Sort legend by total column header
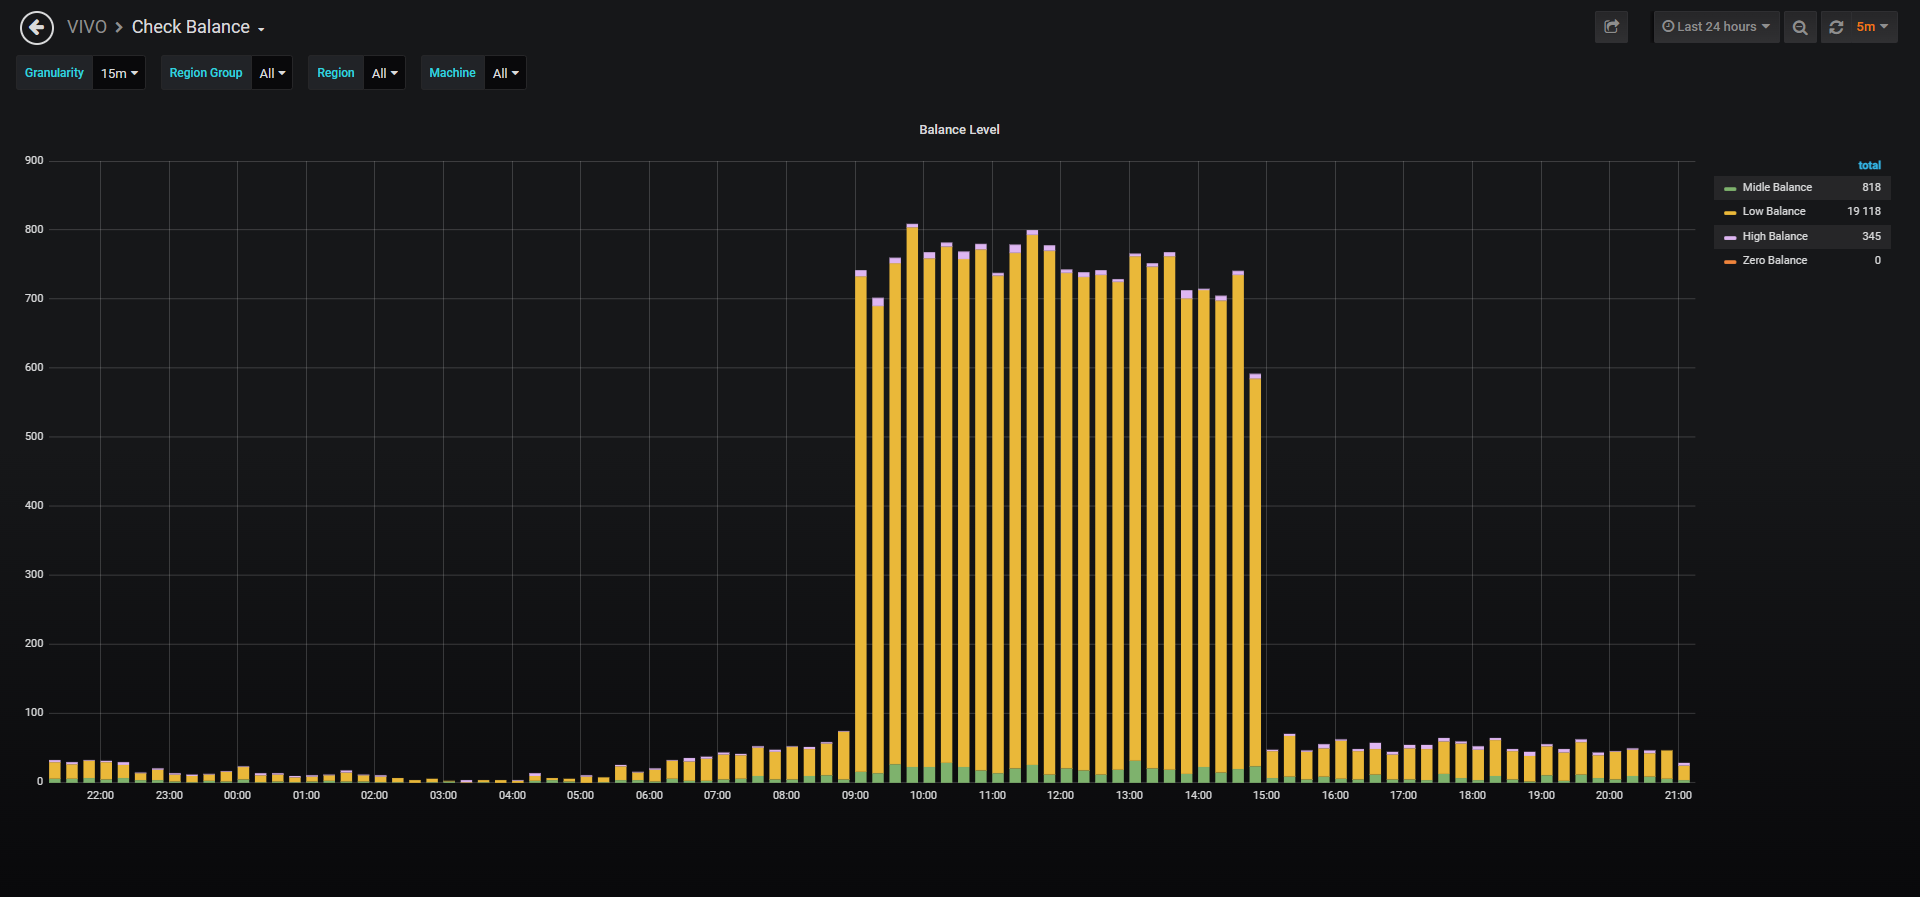 tap(1869, 165)
